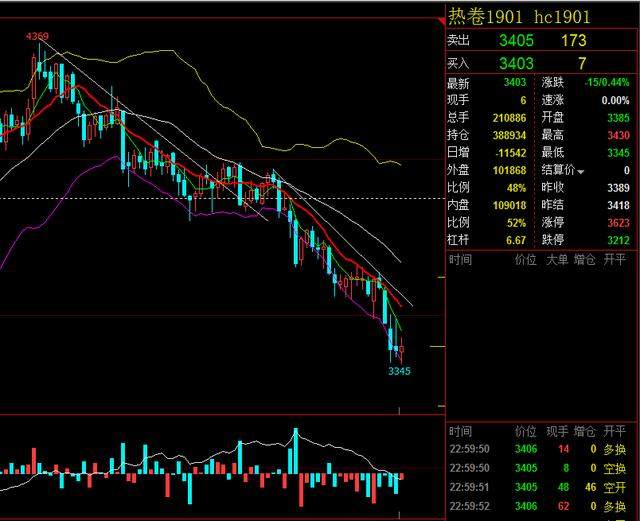Click the chart high label 4369
Screen dimensions: 640x521
[37, 36]
